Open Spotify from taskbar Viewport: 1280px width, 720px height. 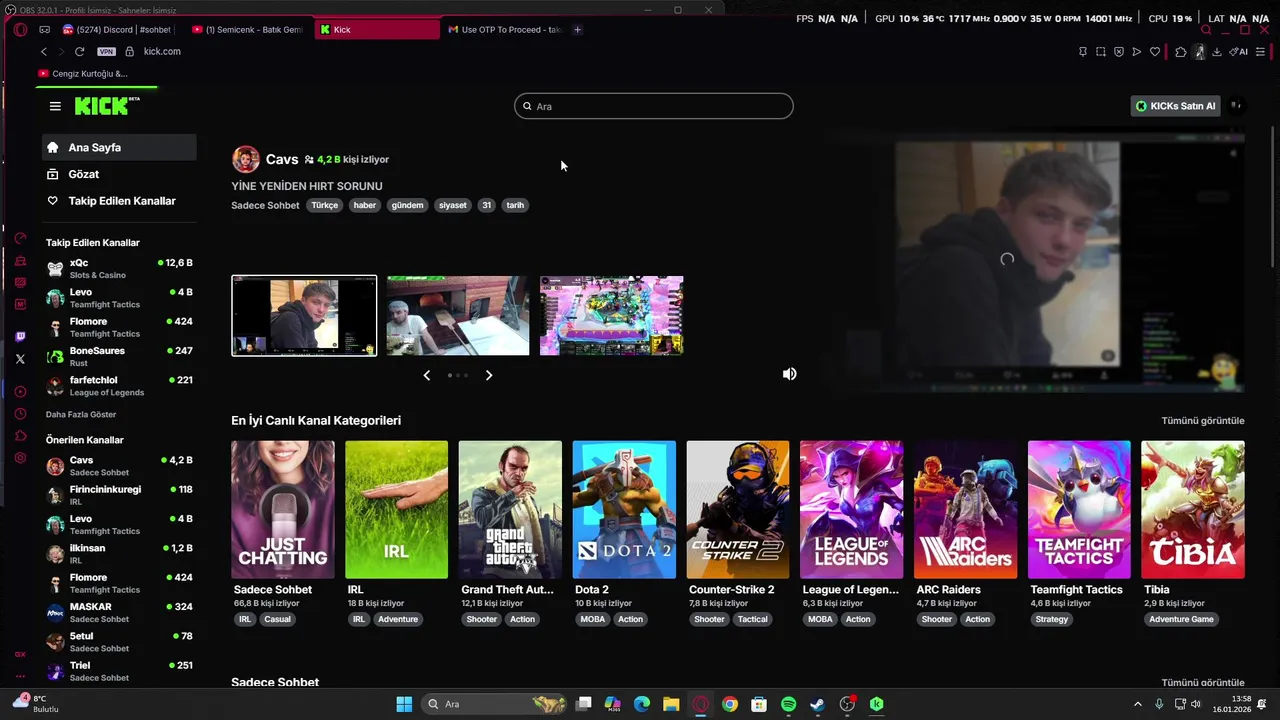click(788, 704)
